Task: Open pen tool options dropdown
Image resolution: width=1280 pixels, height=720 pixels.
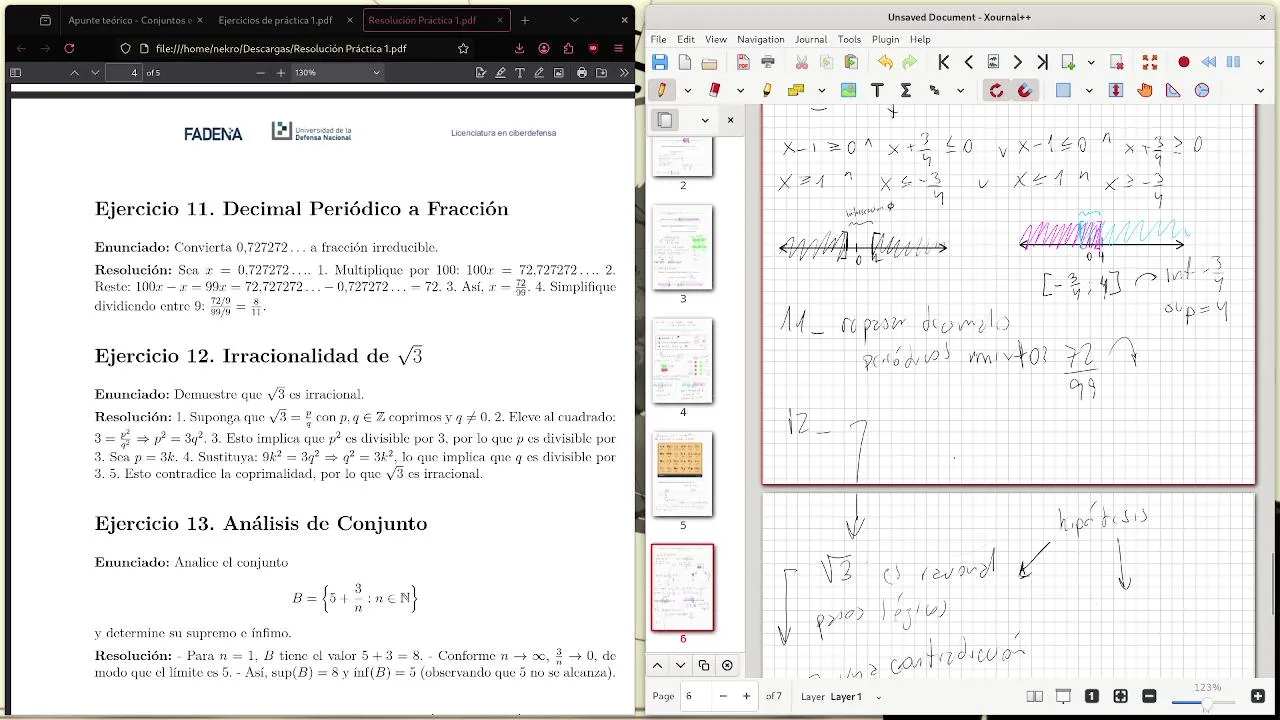Action: (687, 90)
